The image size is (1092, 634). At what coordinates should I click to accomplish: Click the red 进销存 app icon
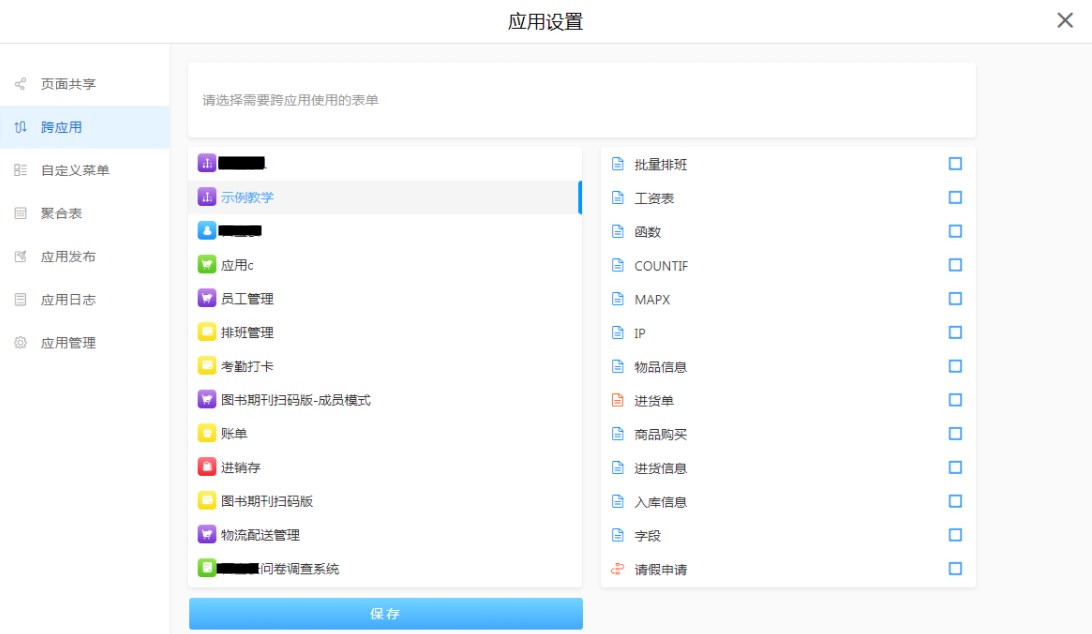point(207,467)
